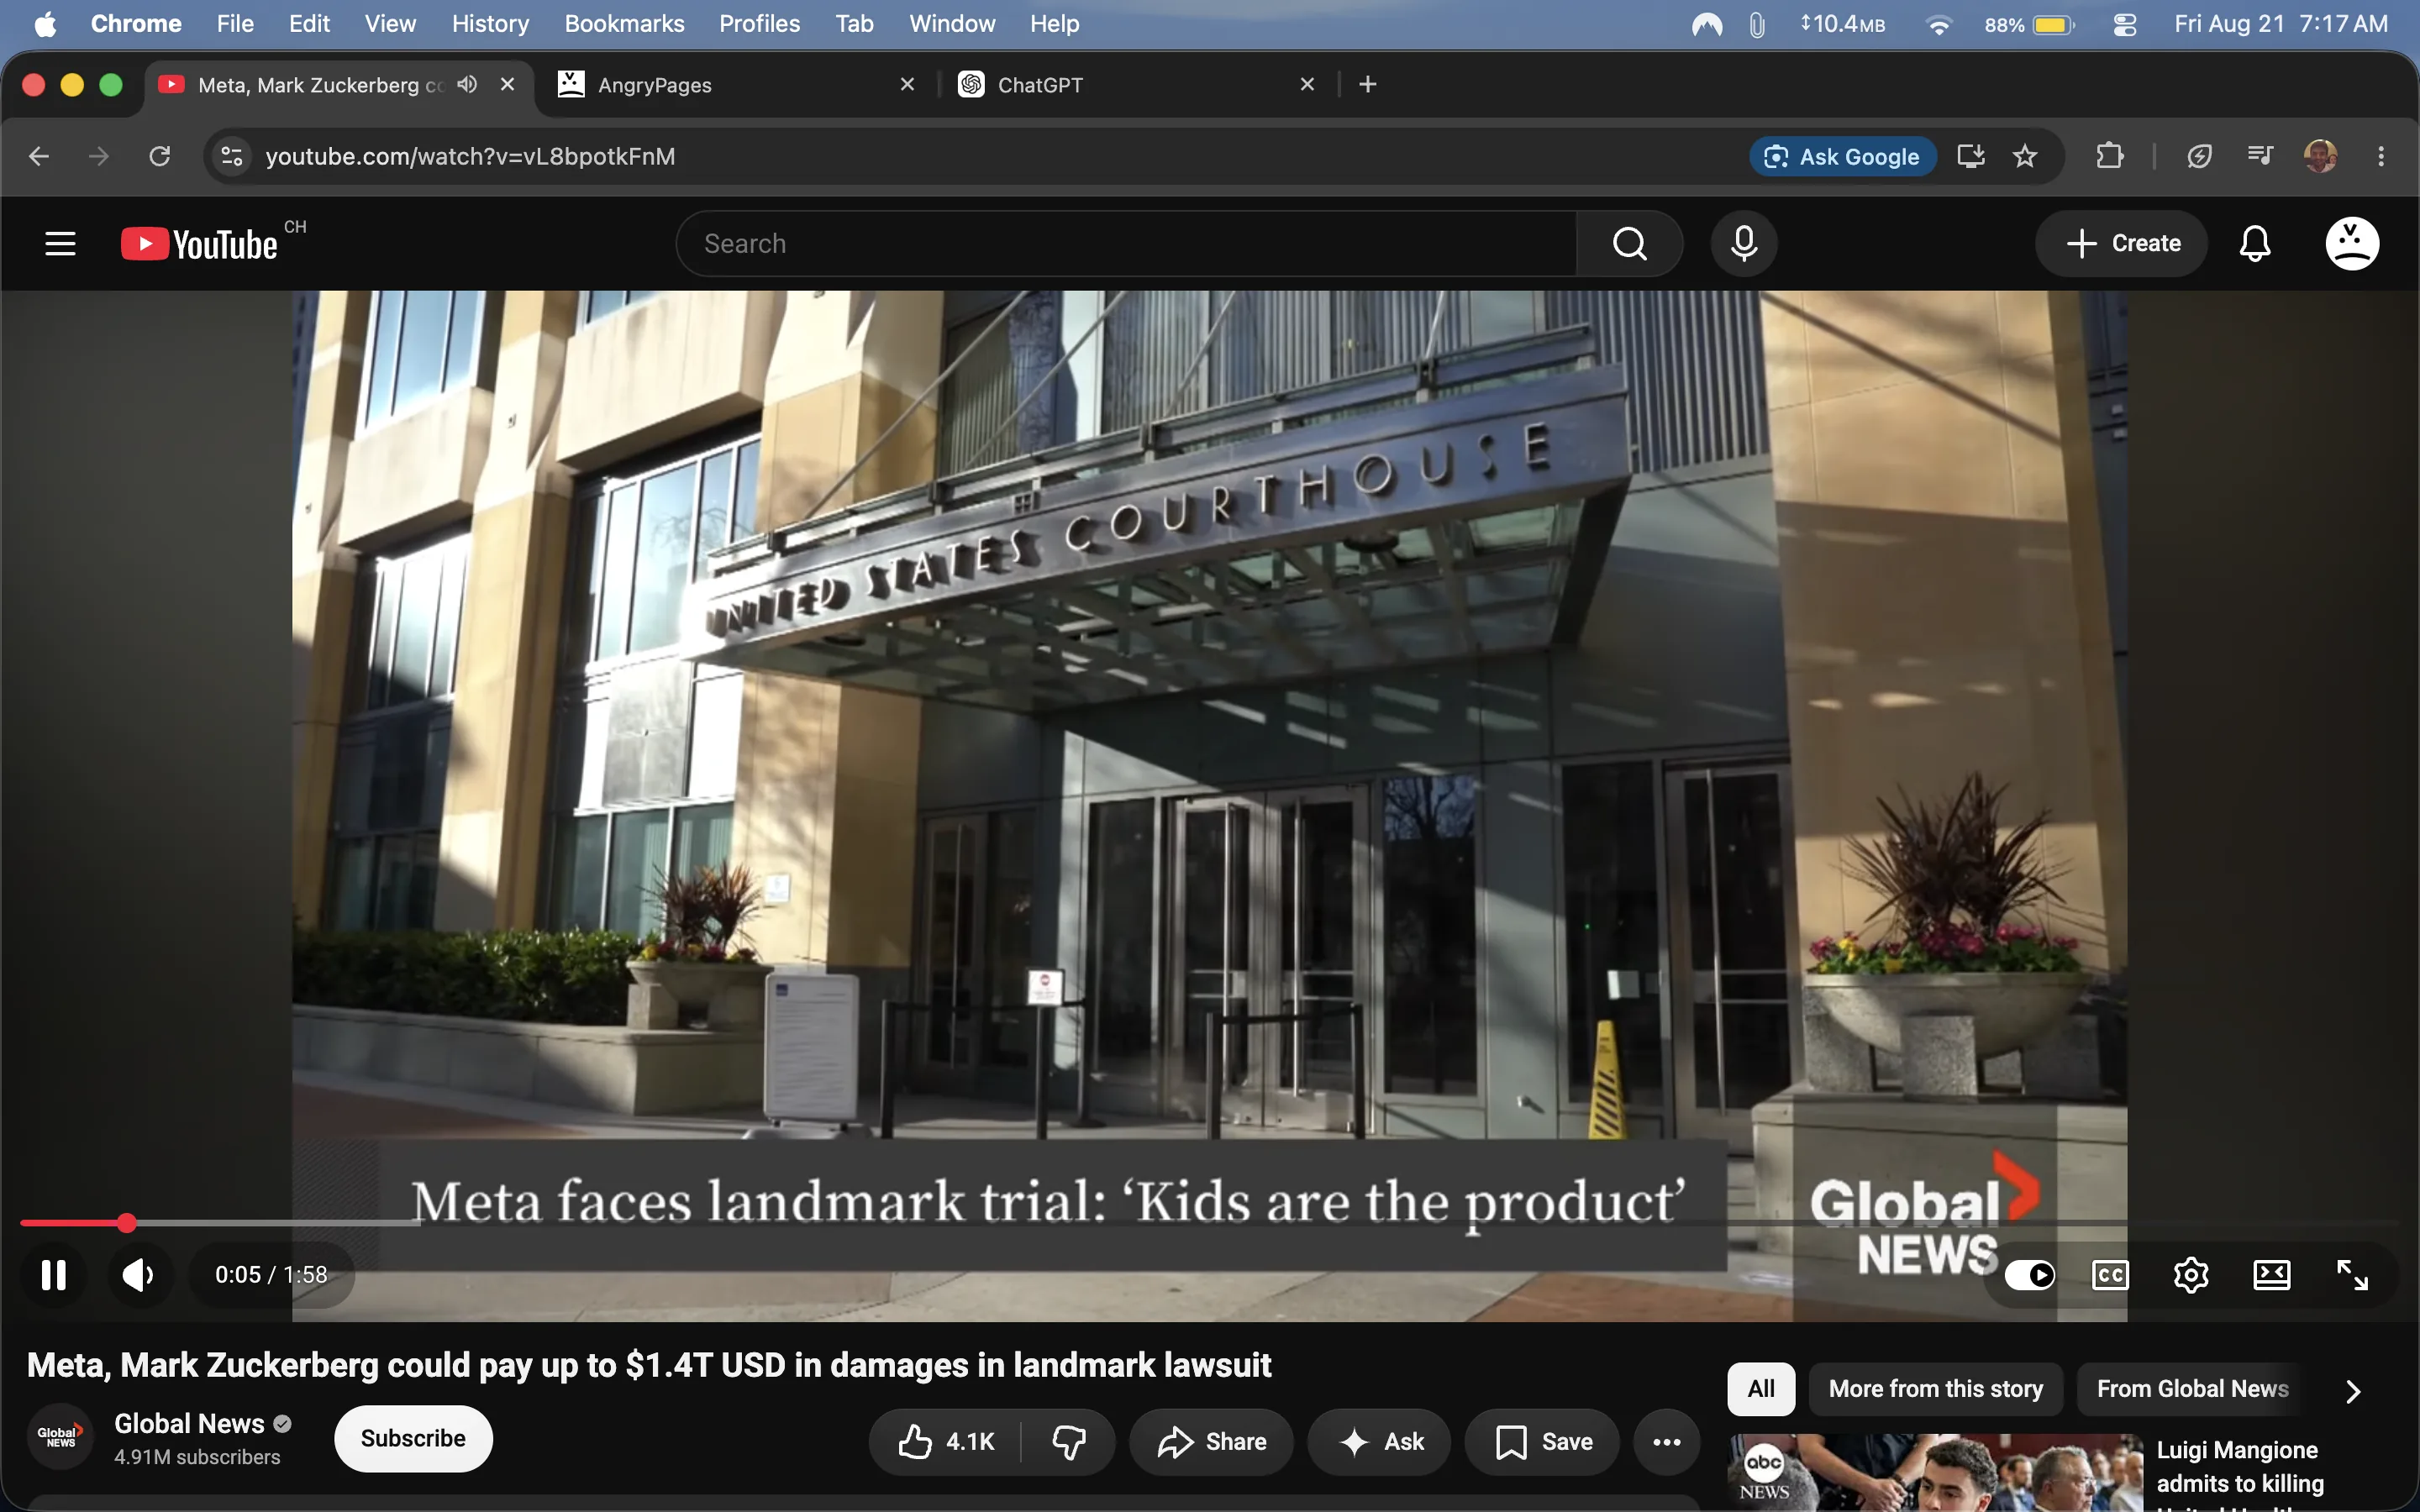Enter full screen mode
Screen dimensions: 2420x1512
2352,1275
